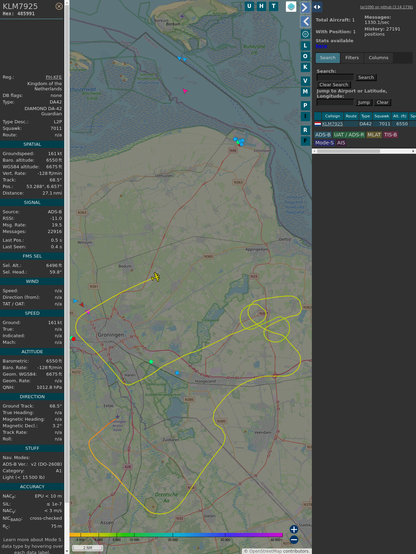Click the SPATIAL section header
The height and width of the screenshot is (554, 416).
point(32,144)
